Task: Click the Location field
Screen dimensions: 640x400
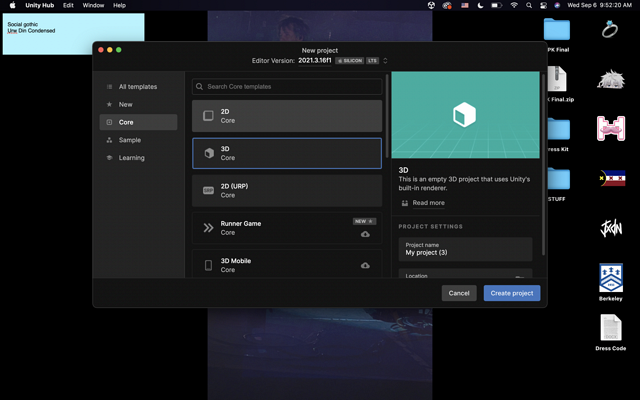Action: pos(465,273)
